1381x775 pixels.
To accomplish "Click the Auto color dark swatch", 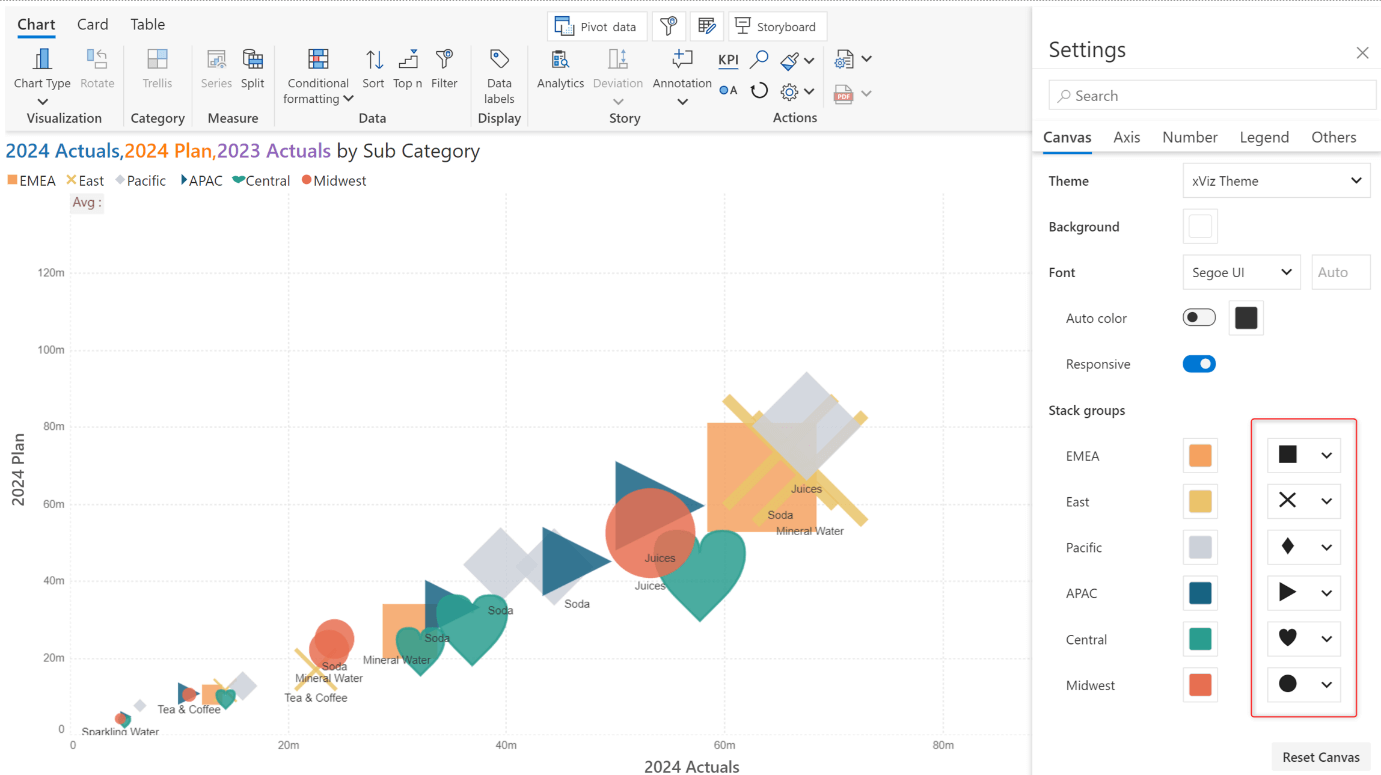I will pos(1246,318).
